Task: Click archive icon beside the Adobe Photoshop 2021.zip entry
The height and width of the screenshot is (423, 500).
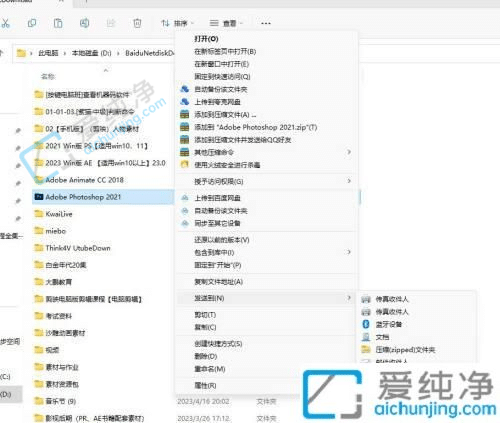Action: coord(184,127)
